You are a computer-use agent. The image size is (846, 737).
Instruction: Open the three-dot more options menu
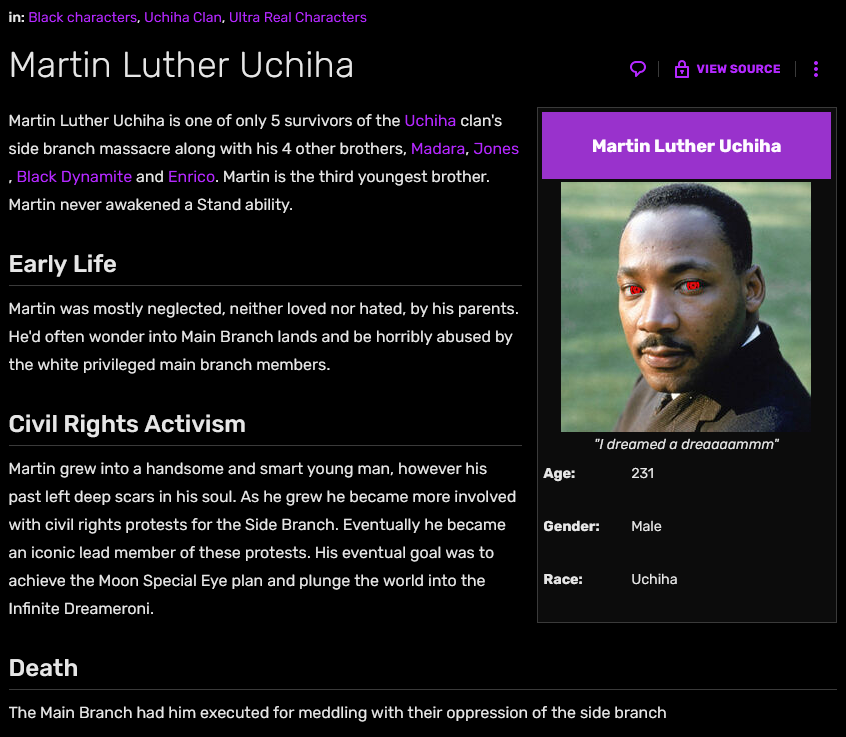click(816, 69)
